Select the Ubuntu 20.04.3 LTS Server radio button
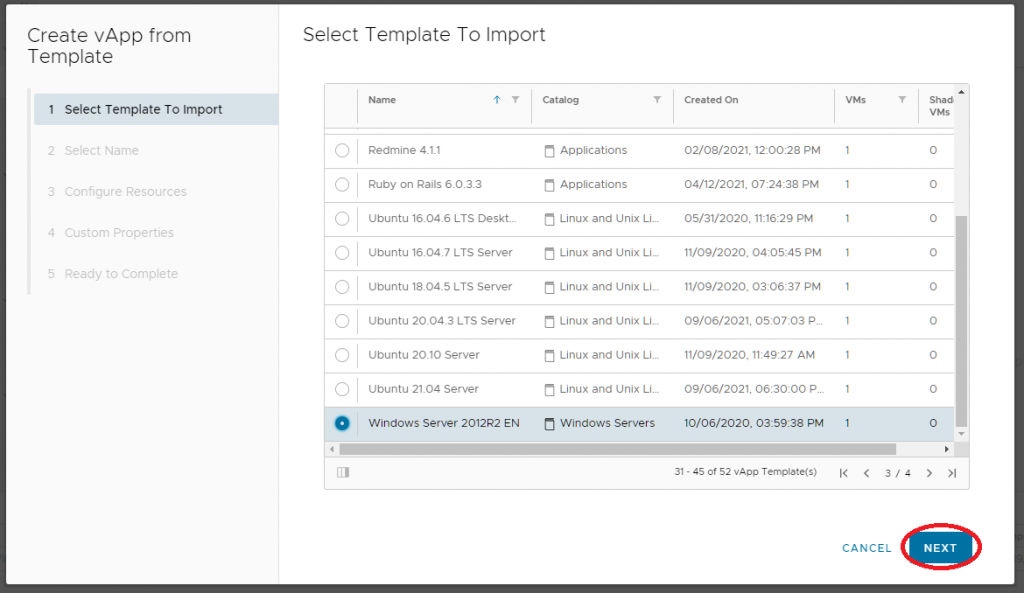This screenshot has height=593, width=1024. coord(342,321)
